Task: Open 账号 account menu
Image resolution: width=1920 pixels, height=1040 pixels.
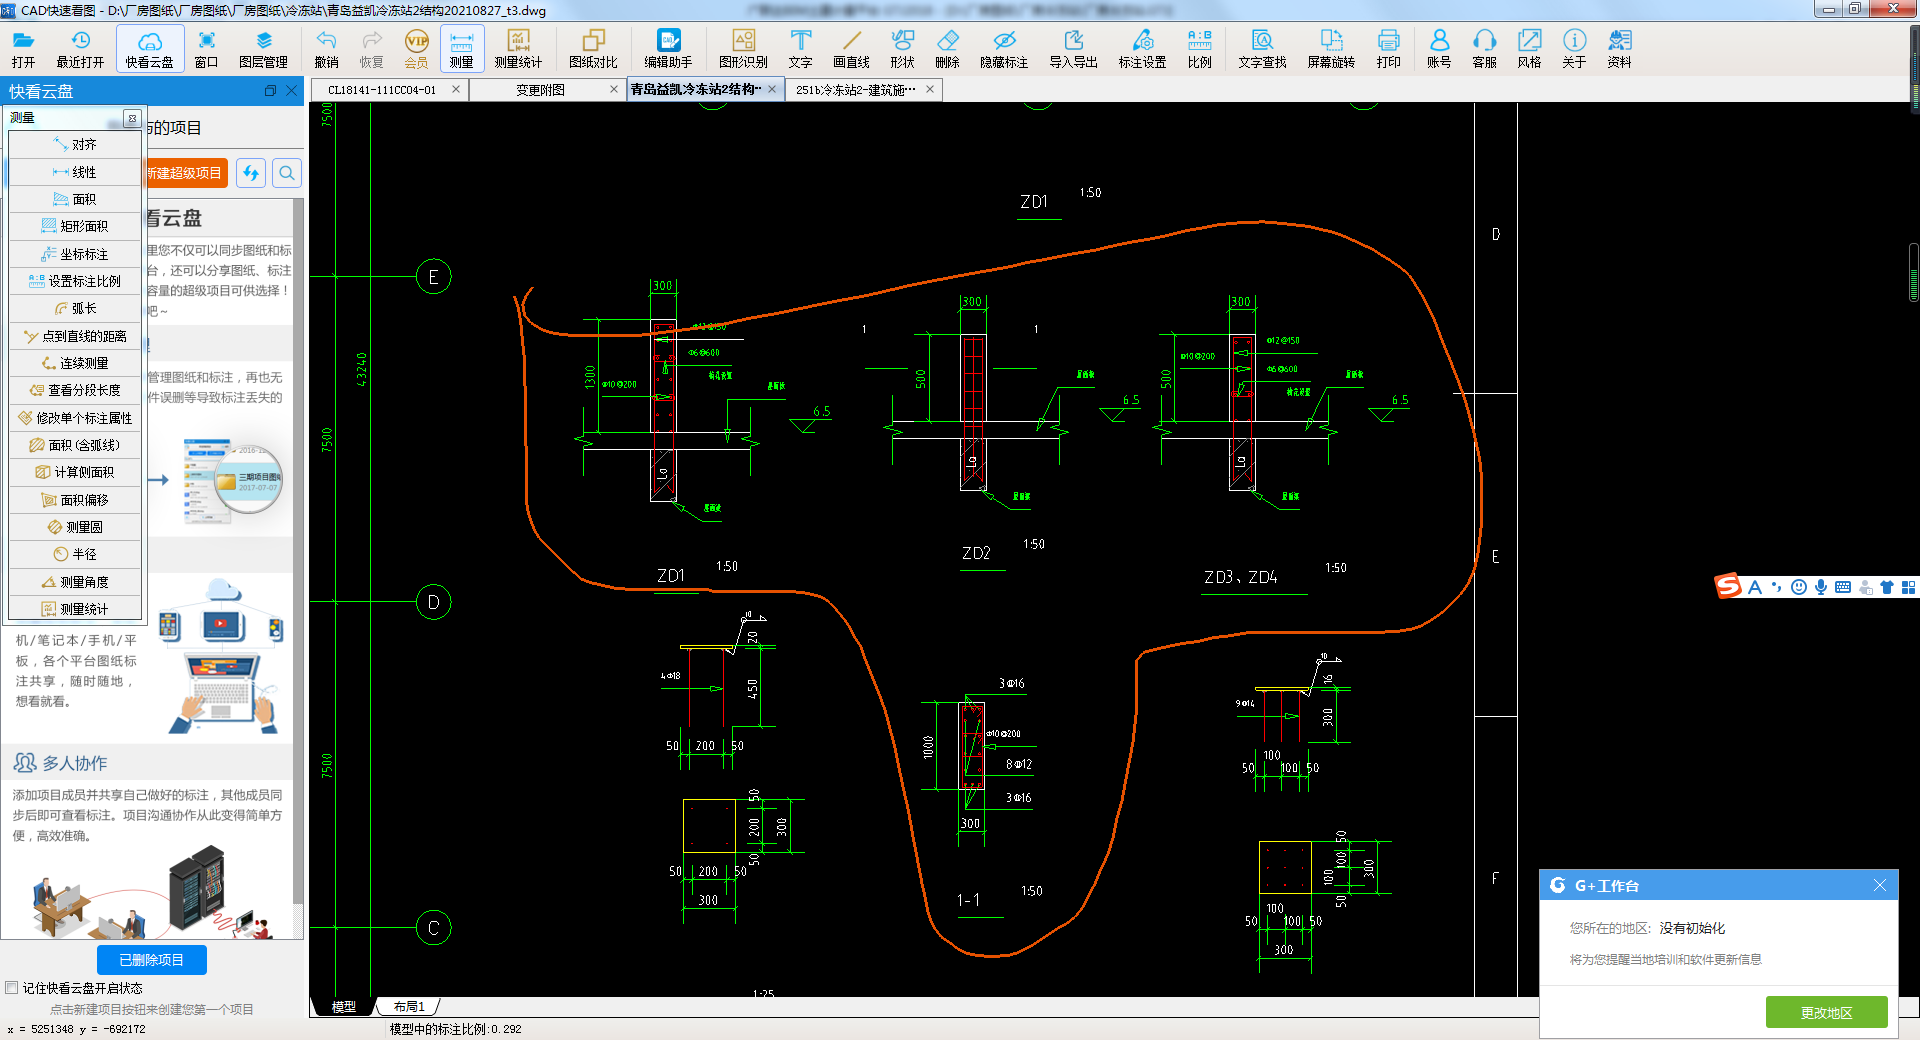Action: point(1439,48)
